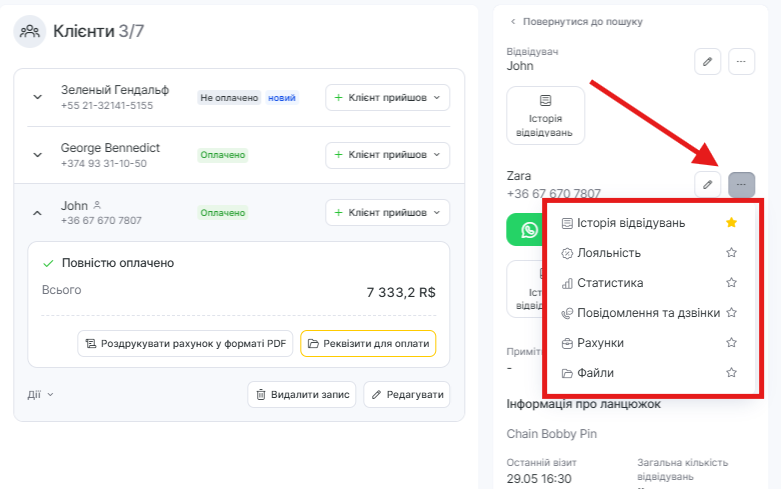Toggle the favorite star for Статистика
This screenshot has height=489, width=781.
point(731,283)
